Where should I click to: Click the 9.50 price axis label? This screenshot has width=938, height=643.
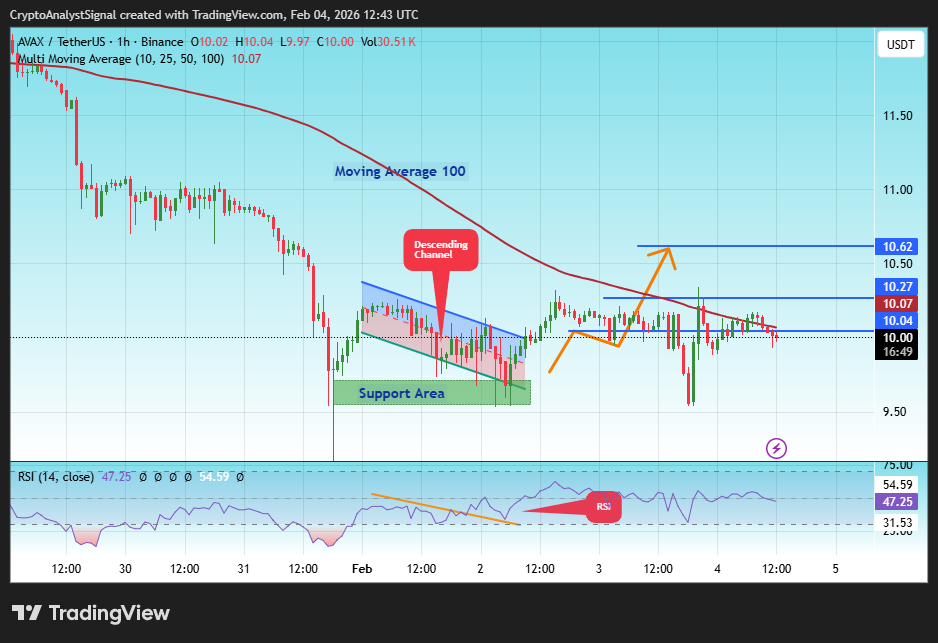click(x=894, y=412)
